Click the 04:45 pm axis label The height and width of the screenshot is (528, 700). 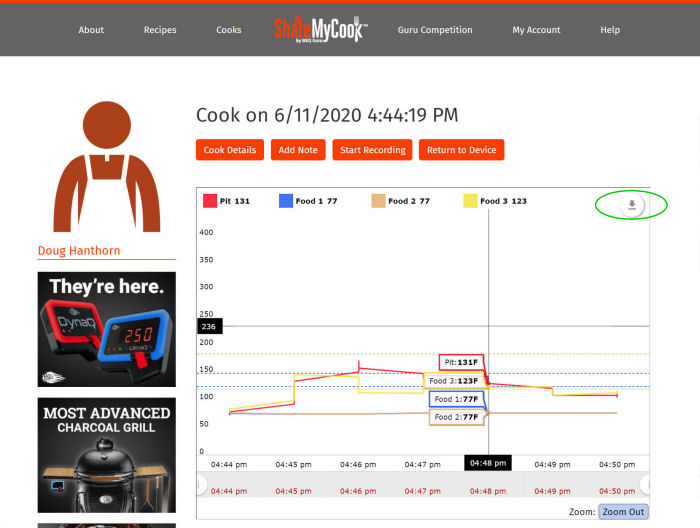pos(293,465)
